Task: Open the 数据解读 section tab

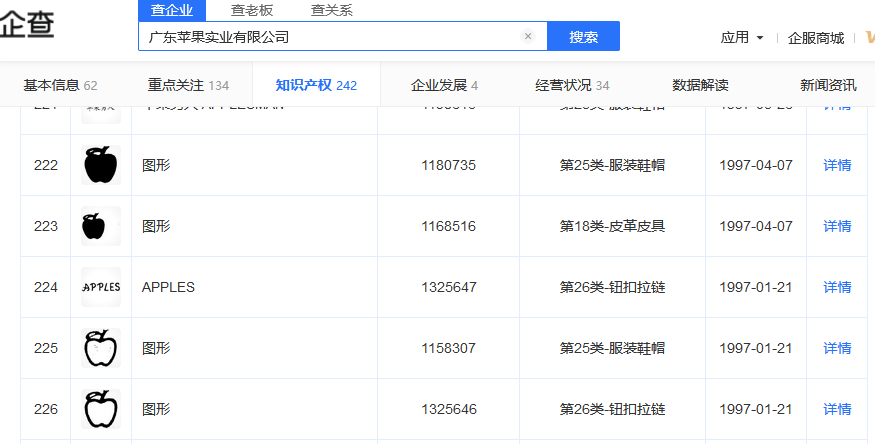Action: (x=700, y=85)
